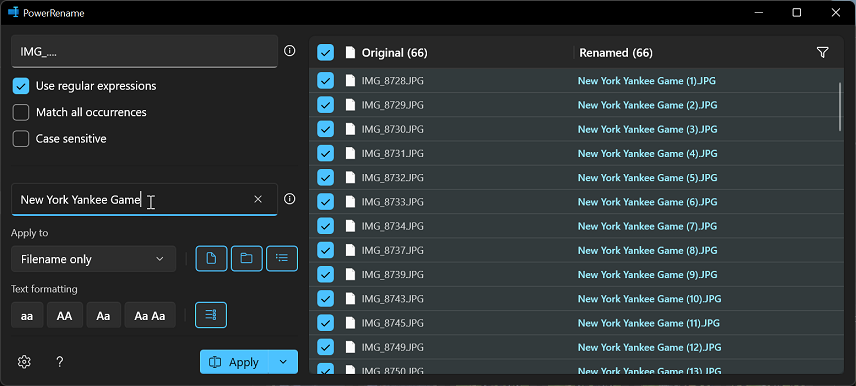This screenshot has width=856, height=386.
Task: Open the Filename only dropdown
Action: click(93, 259)
